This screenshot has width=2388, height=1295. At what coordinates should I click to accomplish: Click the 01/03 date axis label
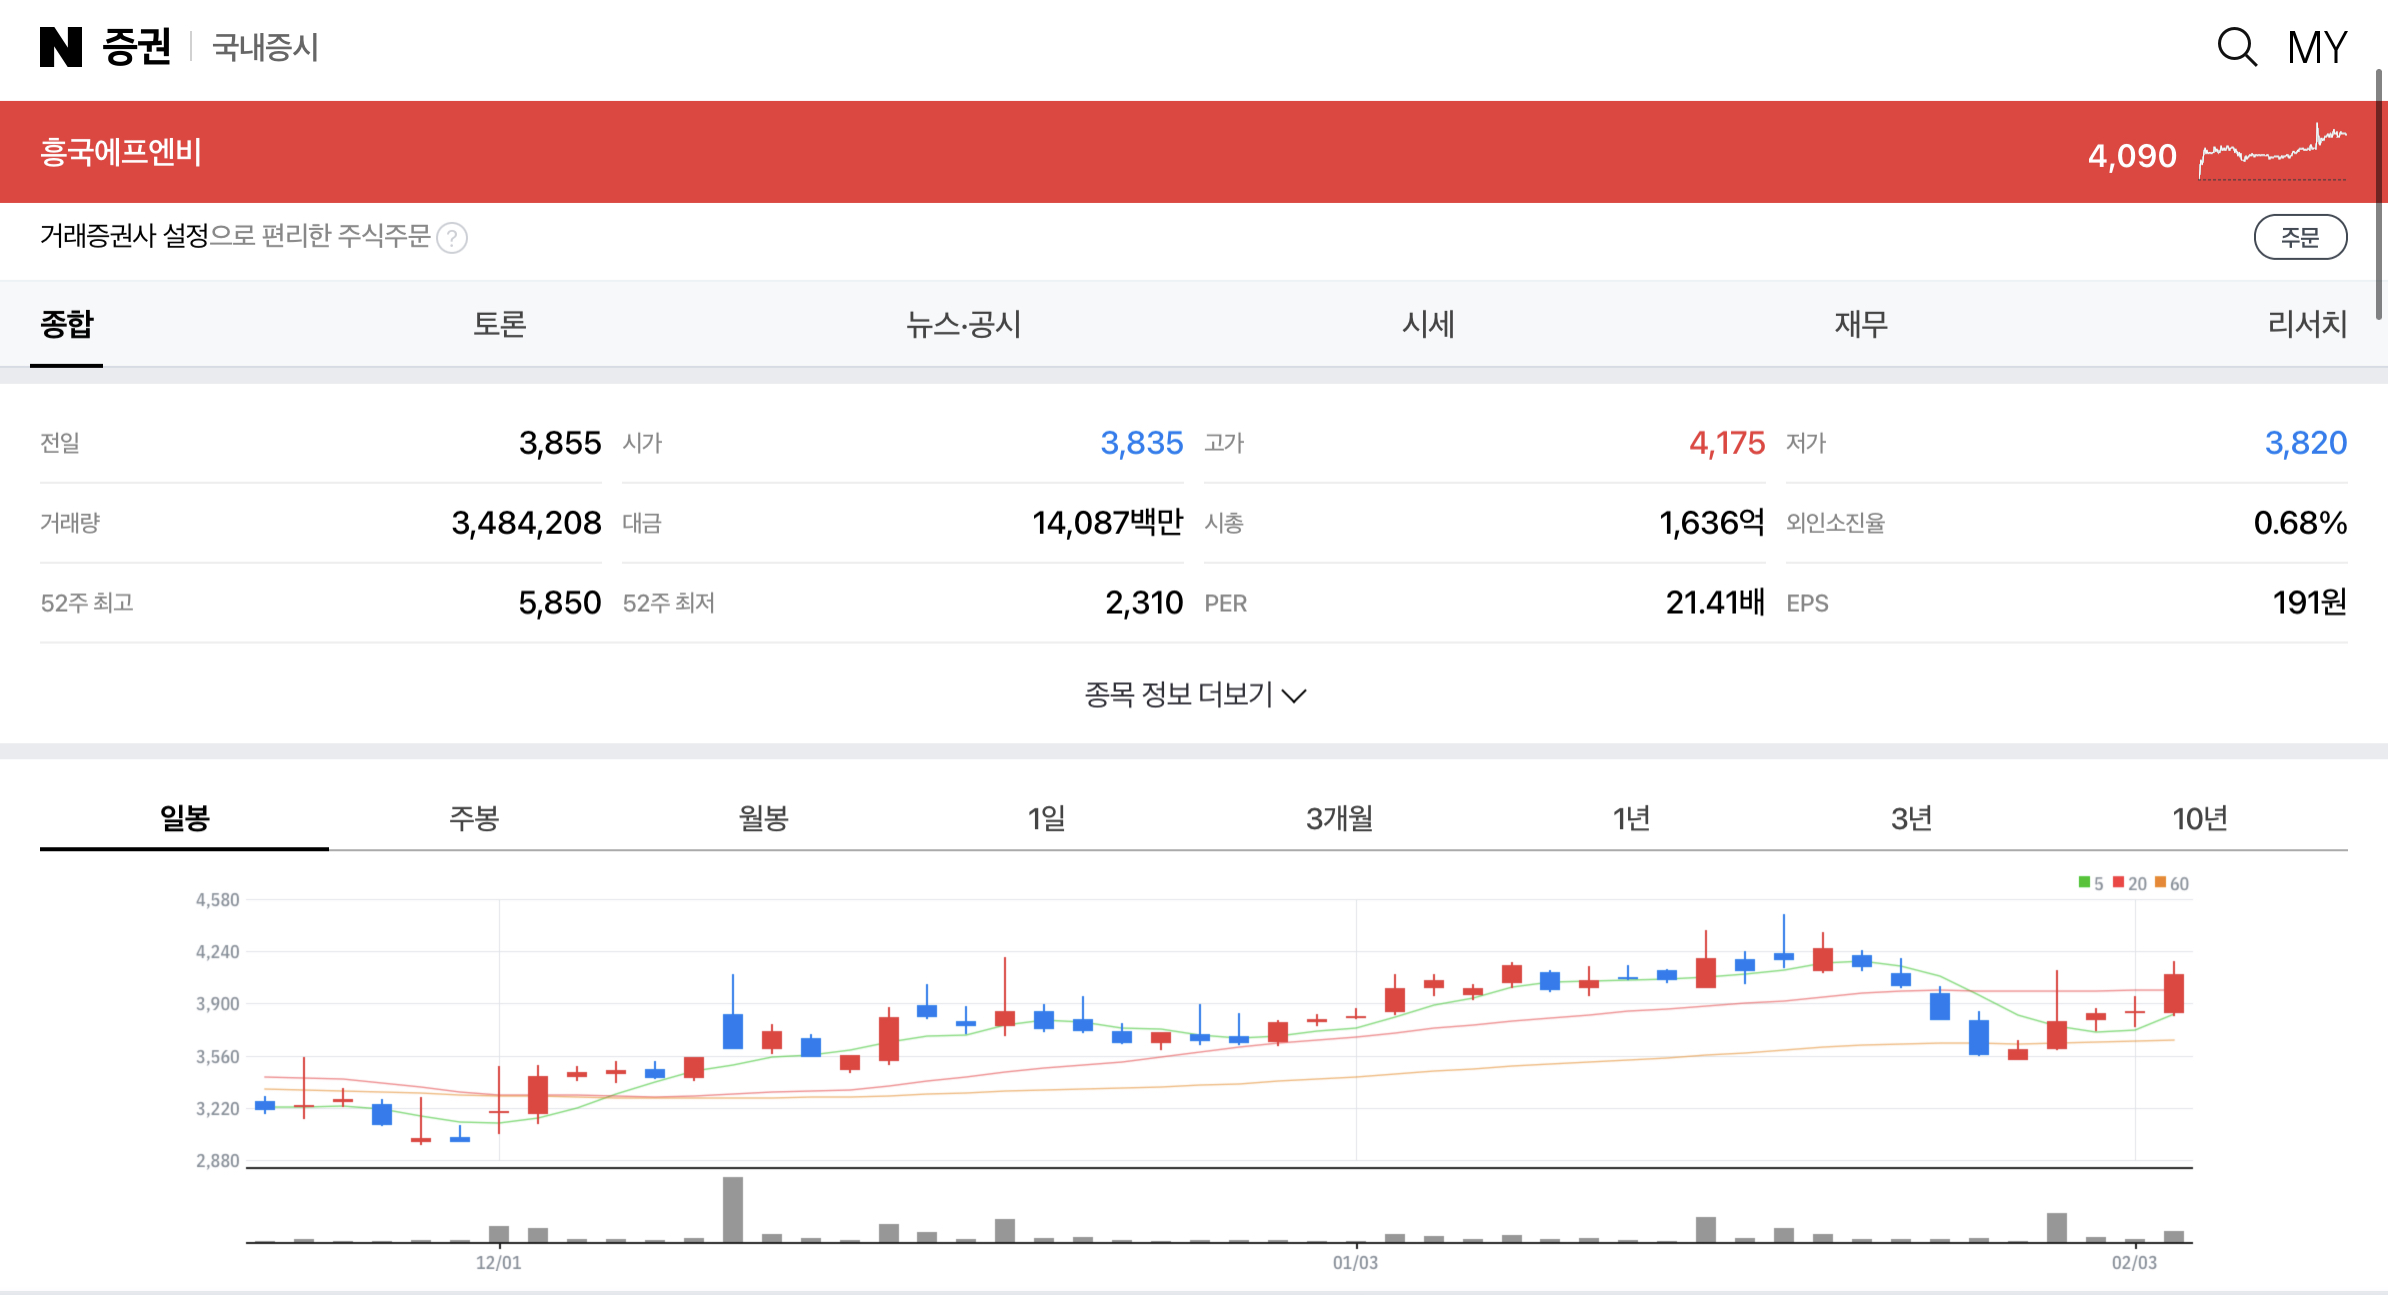click(x=1355, y=1263)
